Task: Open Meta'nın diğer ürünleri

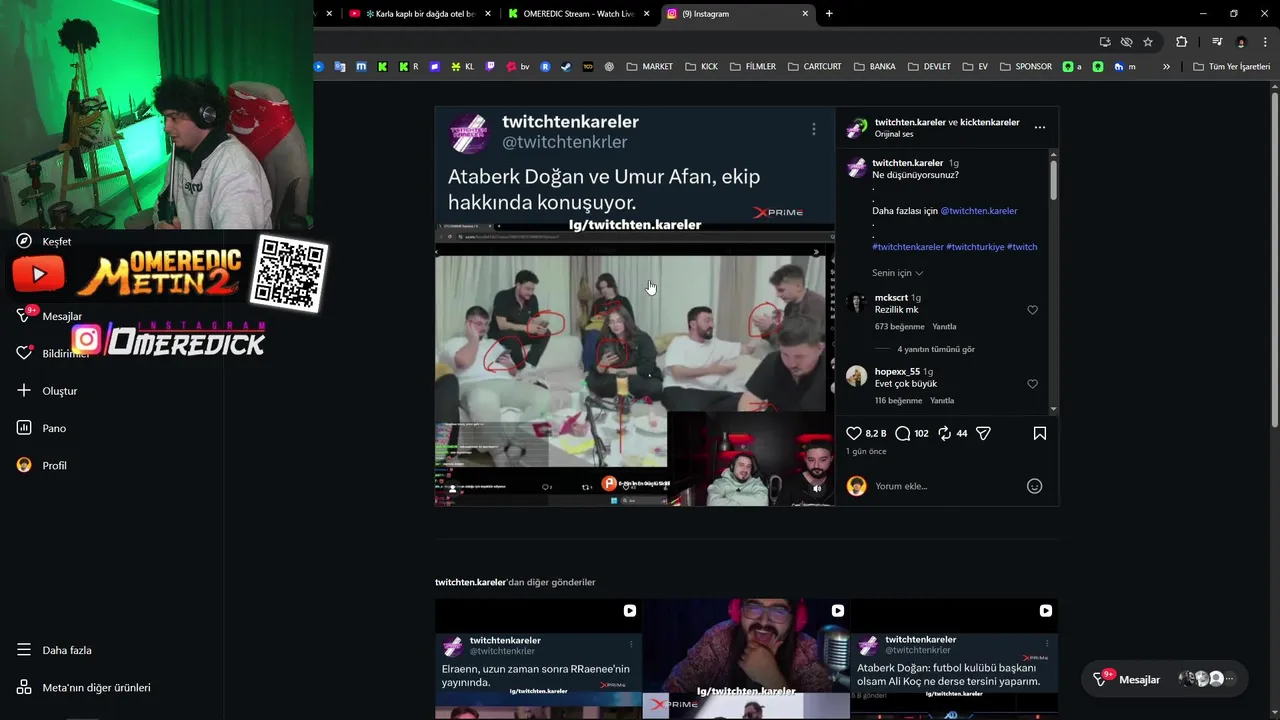Action: [x=83, y=687]
